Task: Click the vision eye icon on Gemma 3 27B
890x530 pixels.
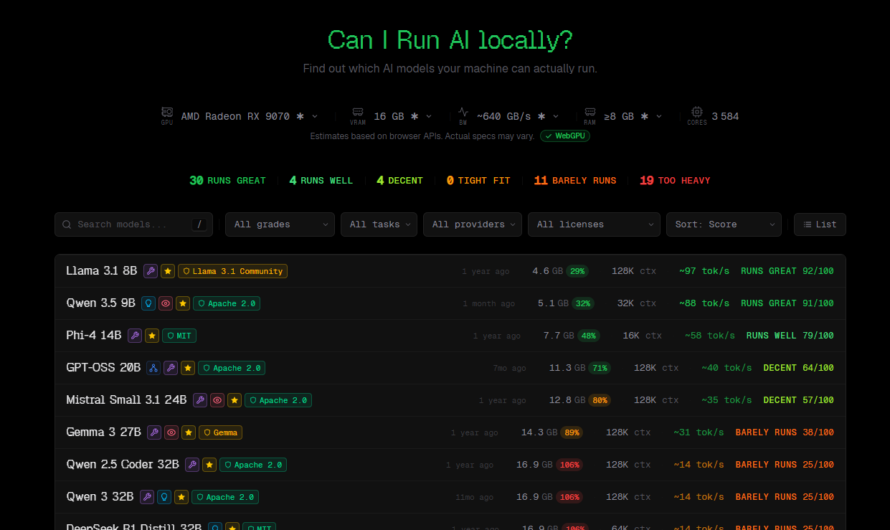Action: (x=171, y=432)
